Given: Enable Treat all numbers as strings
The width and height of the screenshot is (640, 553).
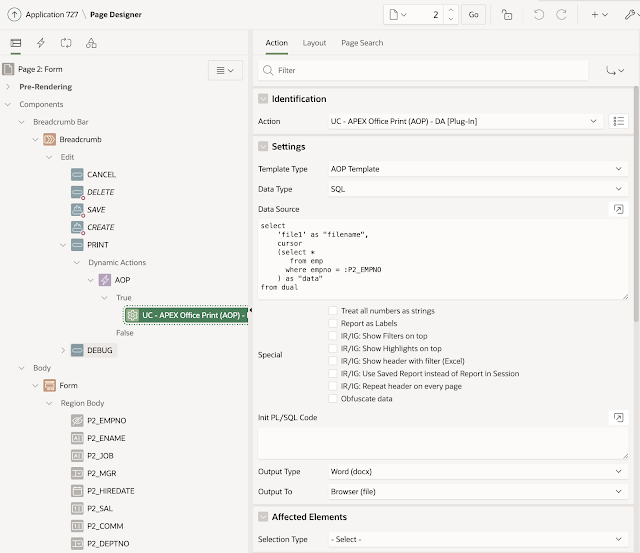Looking at the screenshot, I should pyautogui.click(x=333, y=311).
